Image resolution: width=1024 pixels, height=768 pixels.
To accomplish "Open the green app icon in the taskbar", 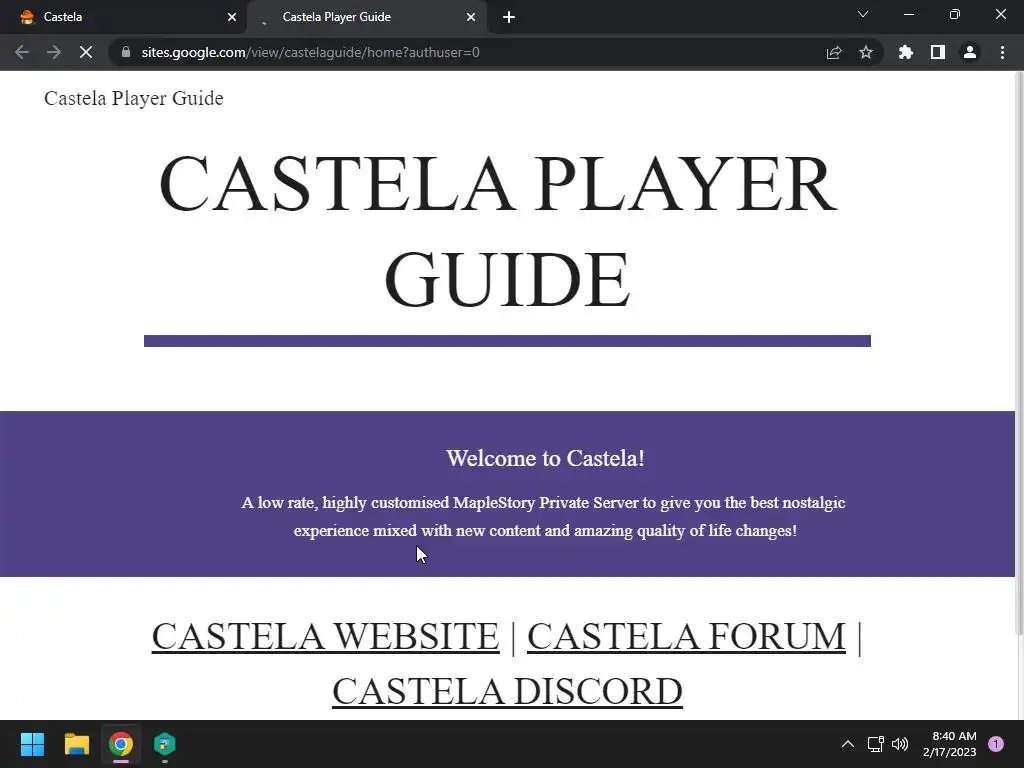I will (165, 744).
